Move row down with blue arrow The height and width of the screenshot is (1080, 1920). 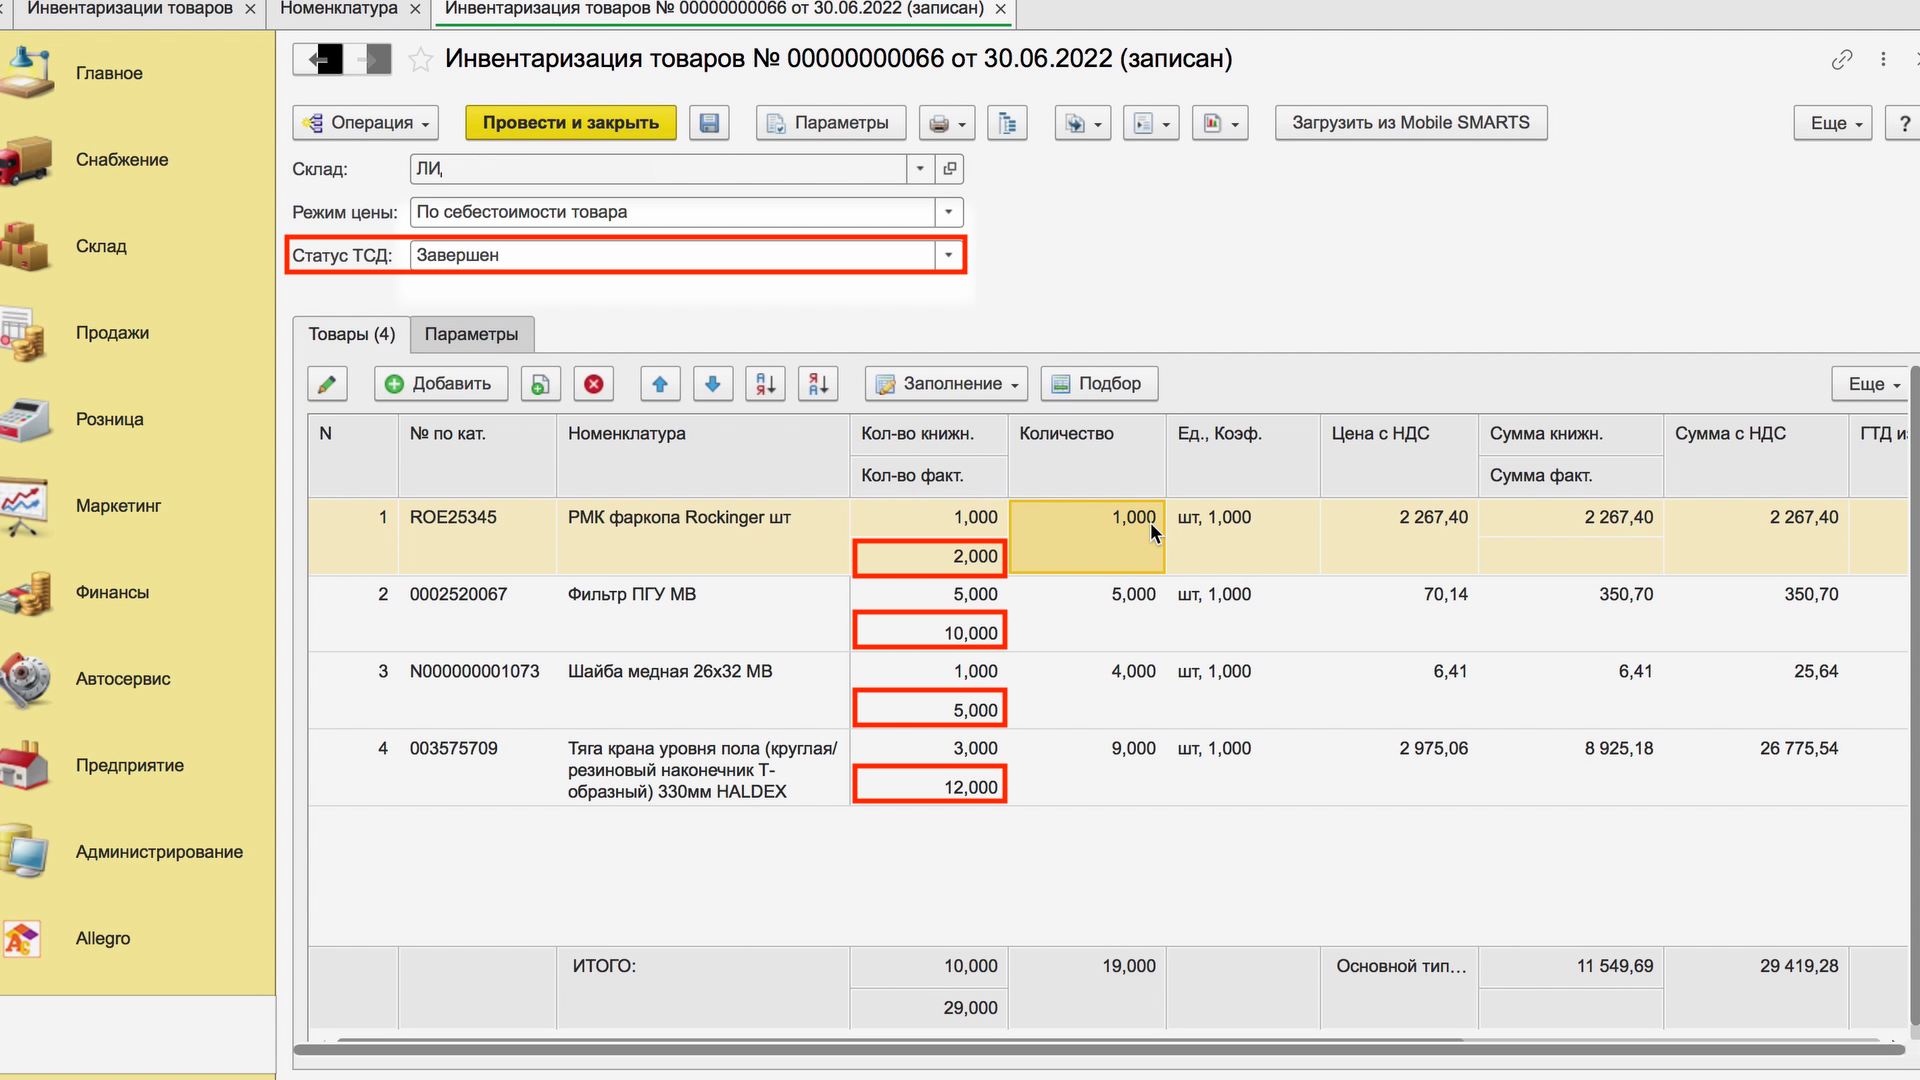click(713, 384)
